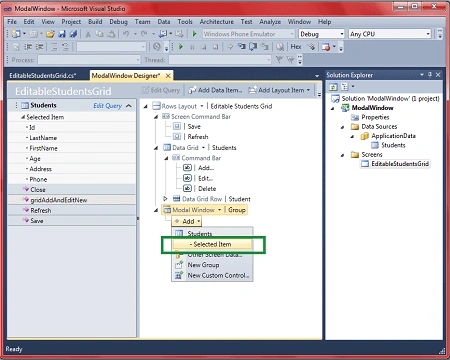Image resolution: width=450 pixels, height=360 pixels.
Task: Select the FirstName field
Action: point(43,148)
